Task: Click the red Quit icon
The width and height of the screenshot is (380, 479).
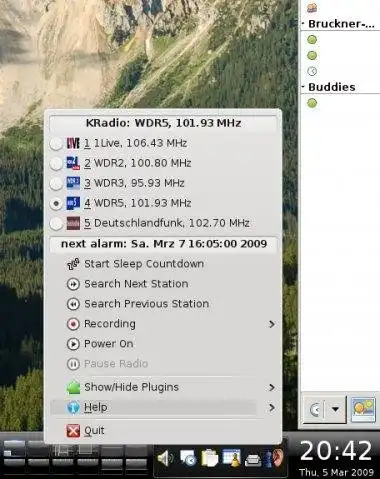Action: click(73, 431)
